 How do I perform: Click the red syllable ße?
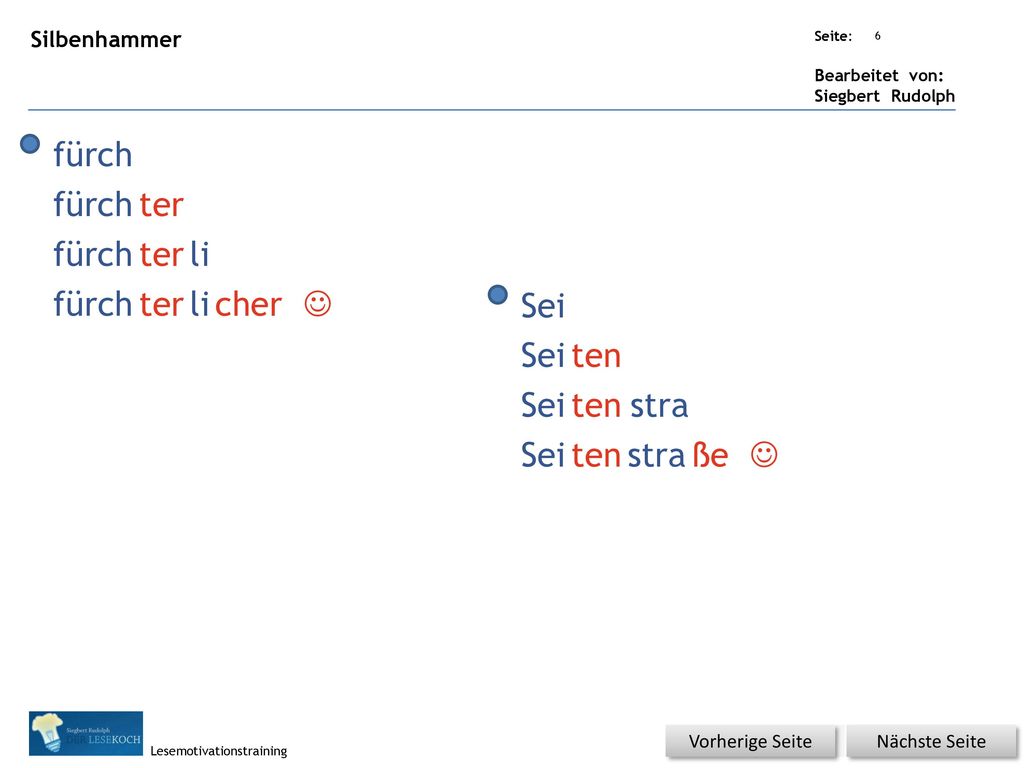coord(710,455)
